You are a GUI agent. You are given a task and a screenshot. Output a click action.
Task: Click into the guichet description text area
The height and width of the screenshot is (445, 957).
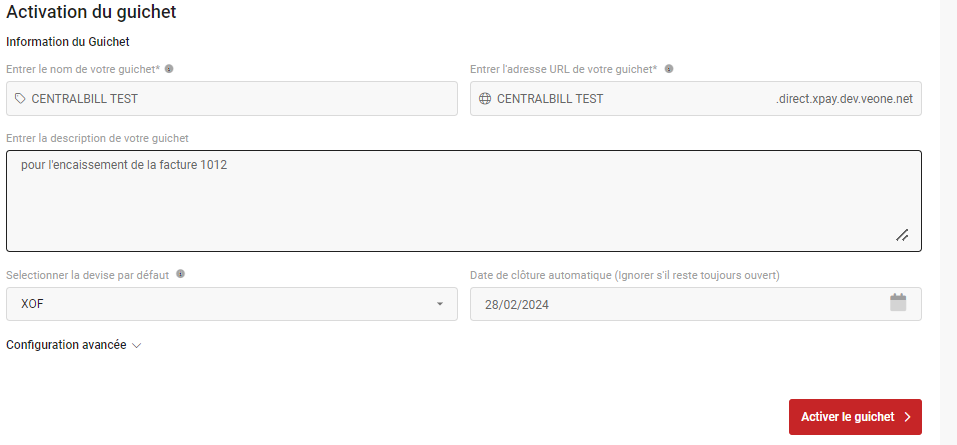coord(464,201)
